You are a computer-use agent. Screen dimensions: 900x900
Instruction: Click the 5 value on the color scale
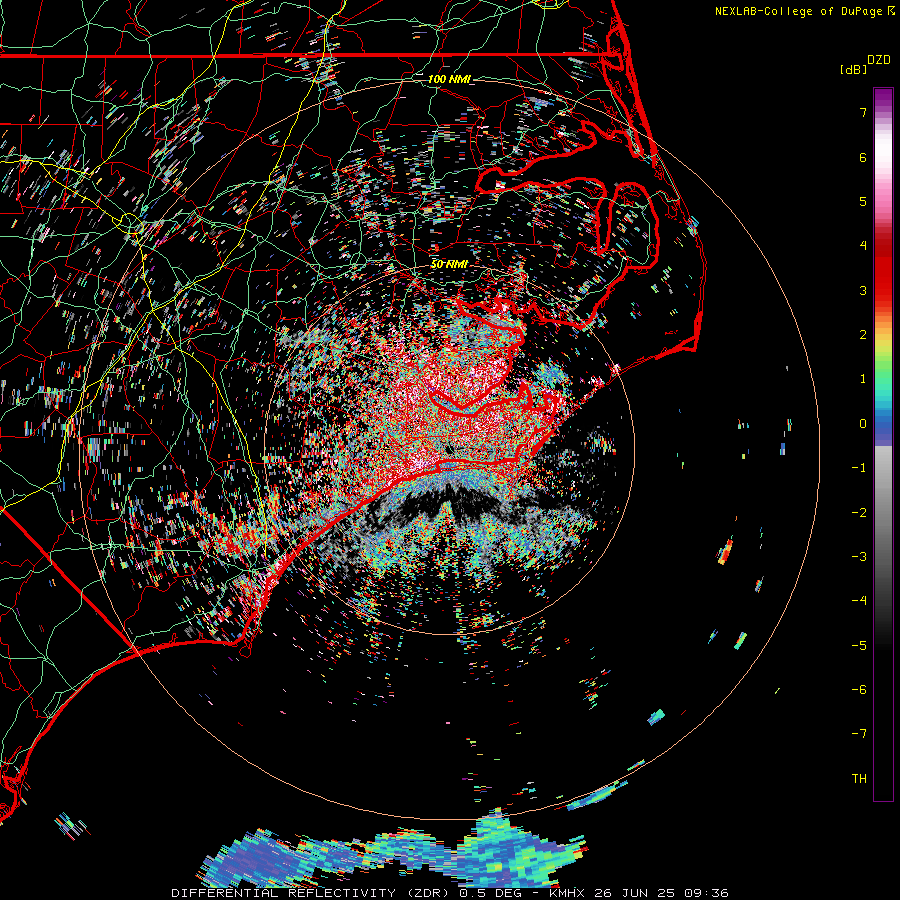[x=863, y=201]
